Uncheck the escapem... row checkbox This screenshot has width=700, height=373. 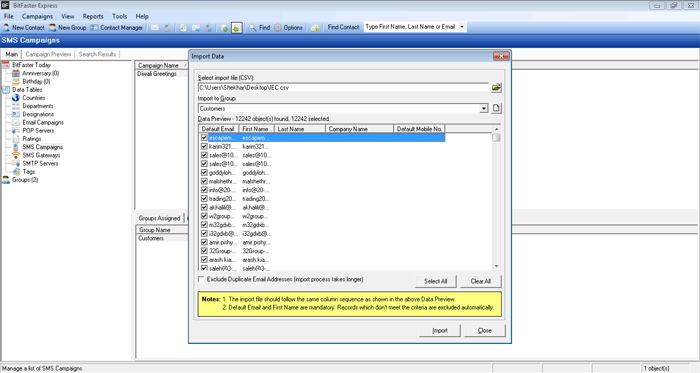(x=204, y=138)
